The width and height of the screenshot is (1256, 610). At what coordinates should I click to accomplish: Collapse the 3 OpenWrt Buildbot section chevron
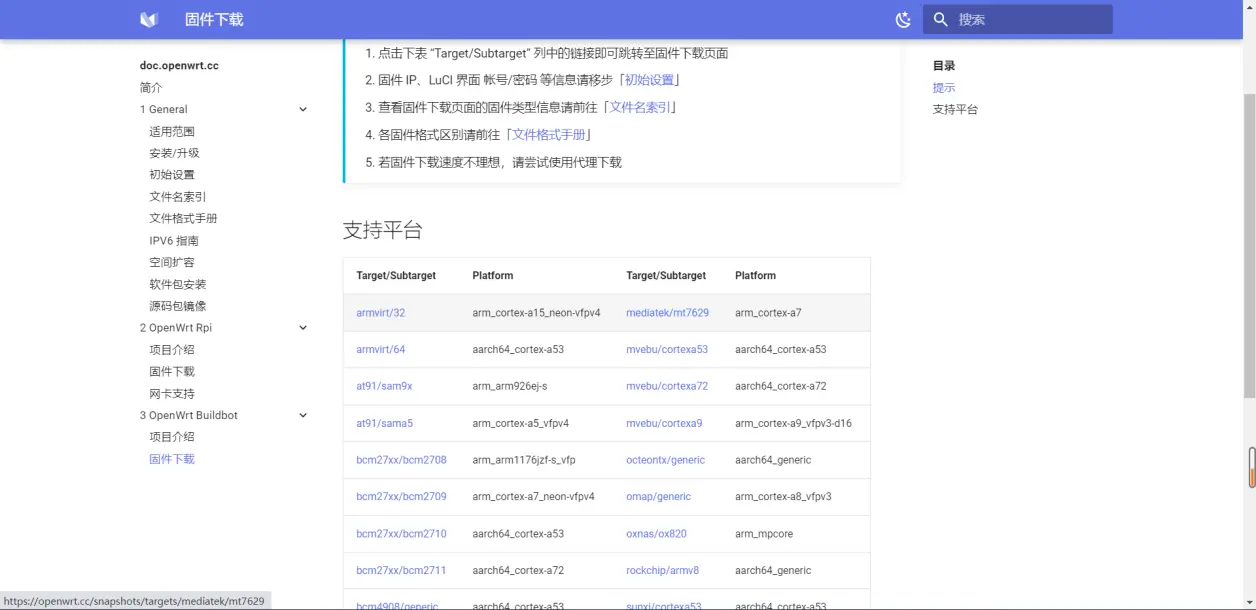click(x=303, y=415)
